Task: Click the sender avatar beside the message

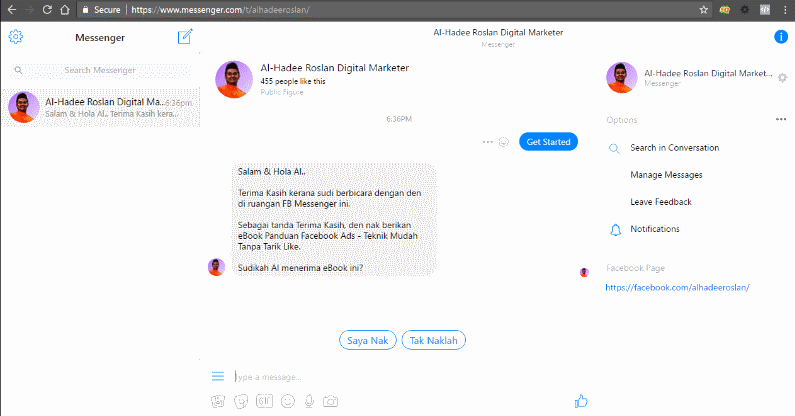Action: coord(216,267)
